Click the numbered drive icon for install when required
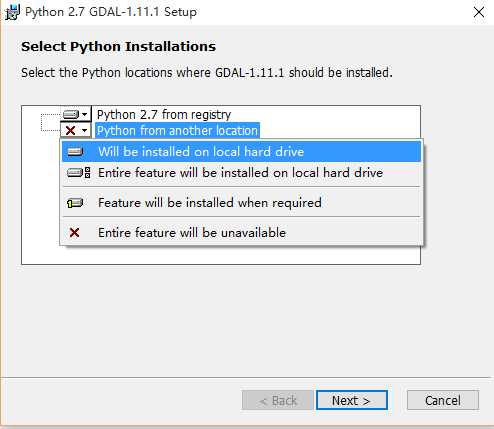Screen dimensions: 494x429 coord(75,203)
